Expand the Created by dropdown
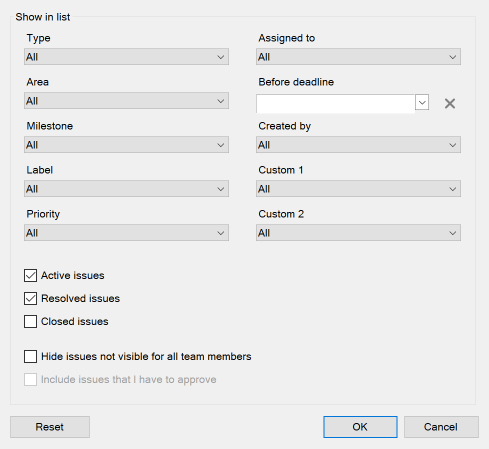 tap(358, 145)
